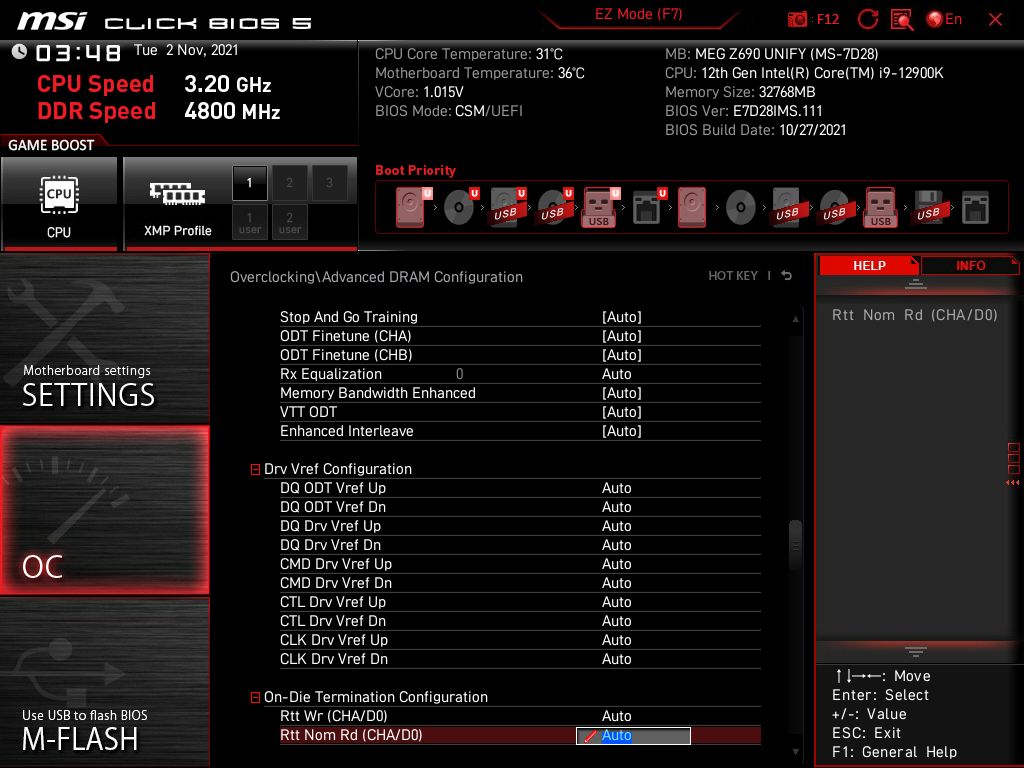Open the HOT KEY list

pos(733,276)
